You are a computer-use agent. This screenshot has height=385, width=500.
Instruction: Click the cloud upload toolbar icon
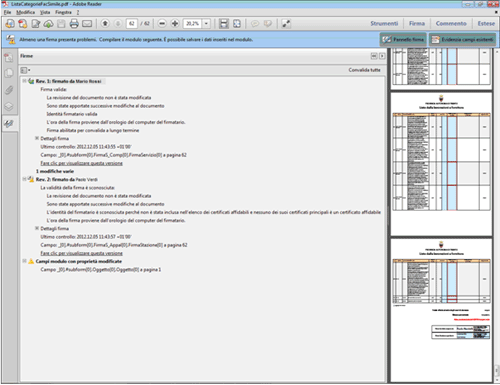(x=48, y=24)
